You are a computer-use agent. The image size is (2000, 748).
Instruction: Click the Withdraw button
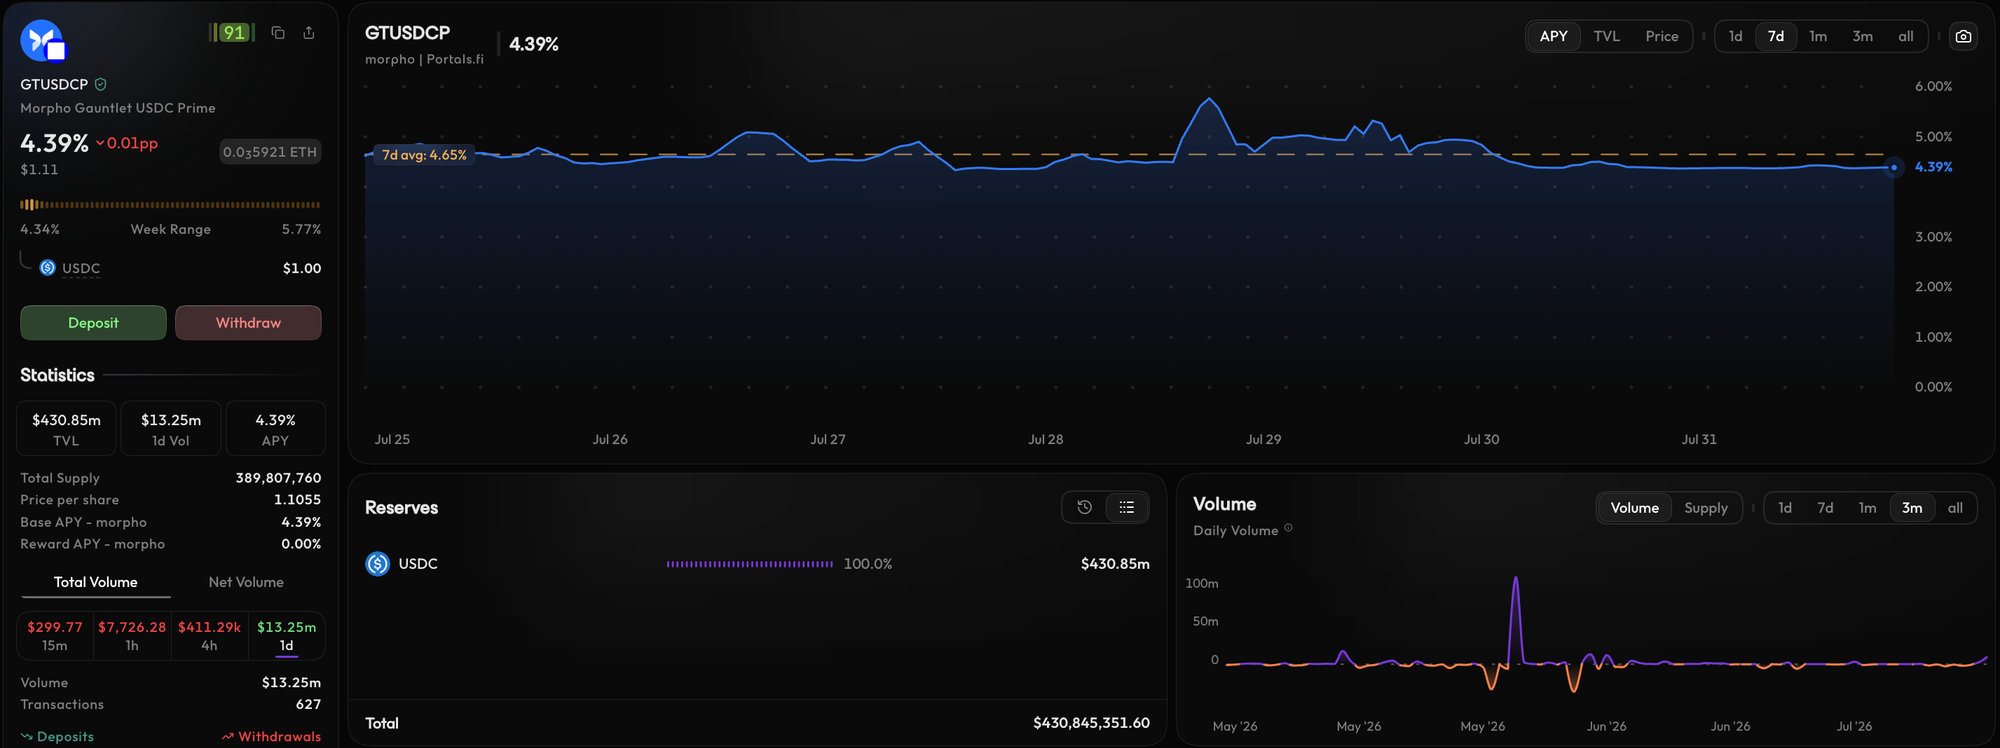coord(248,323)
